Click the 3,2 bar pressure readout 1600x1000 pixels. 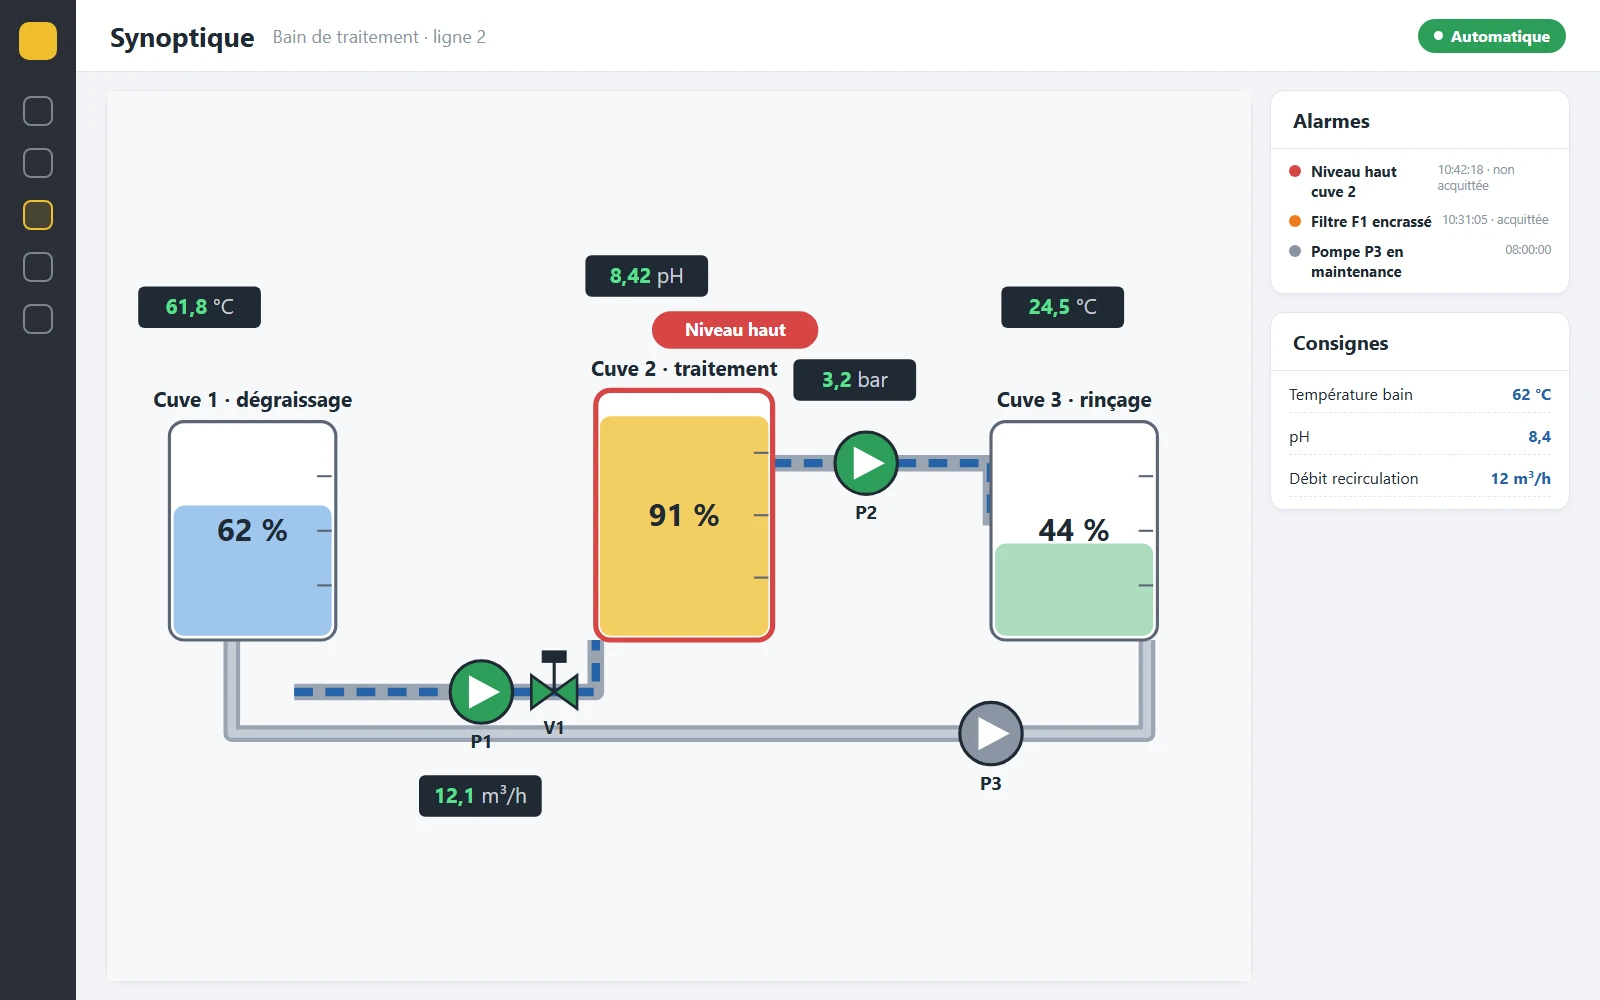854,380
